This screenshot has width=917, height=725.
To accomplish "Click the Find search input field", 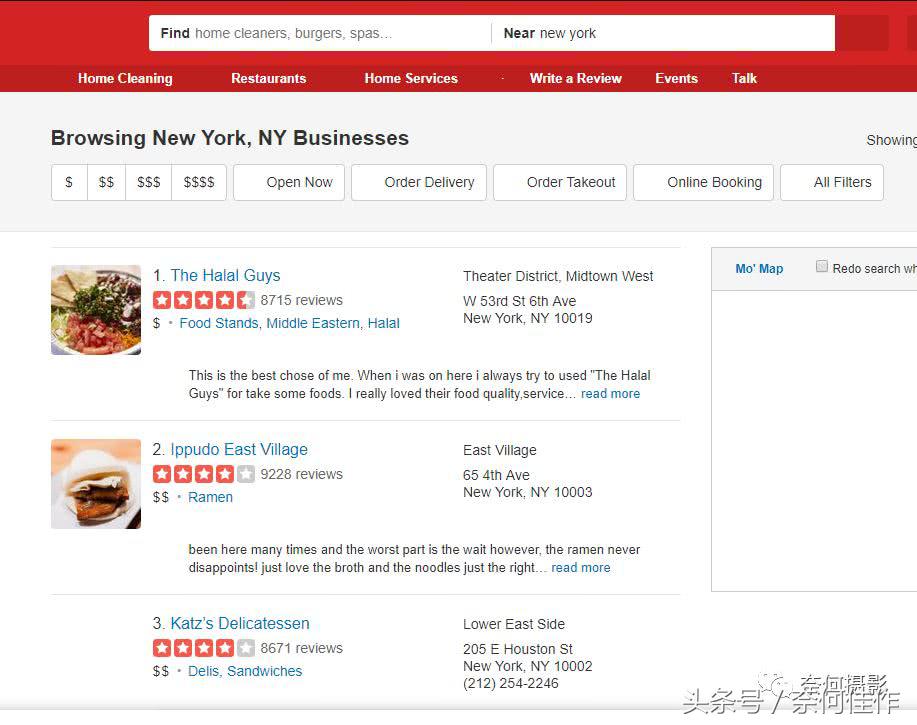I will [x=320, y=33].
